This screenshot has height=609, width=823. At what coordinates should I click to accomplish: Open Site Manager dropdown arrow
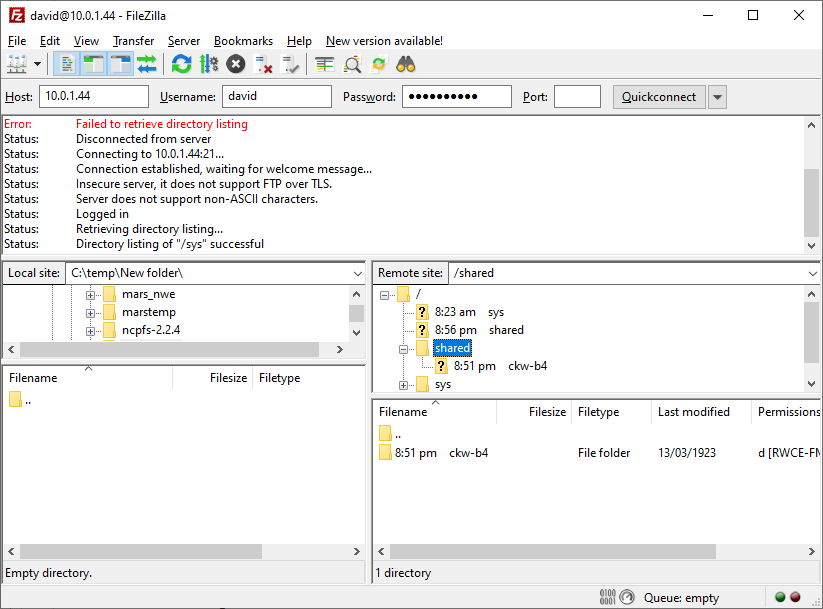coord(37,65)
